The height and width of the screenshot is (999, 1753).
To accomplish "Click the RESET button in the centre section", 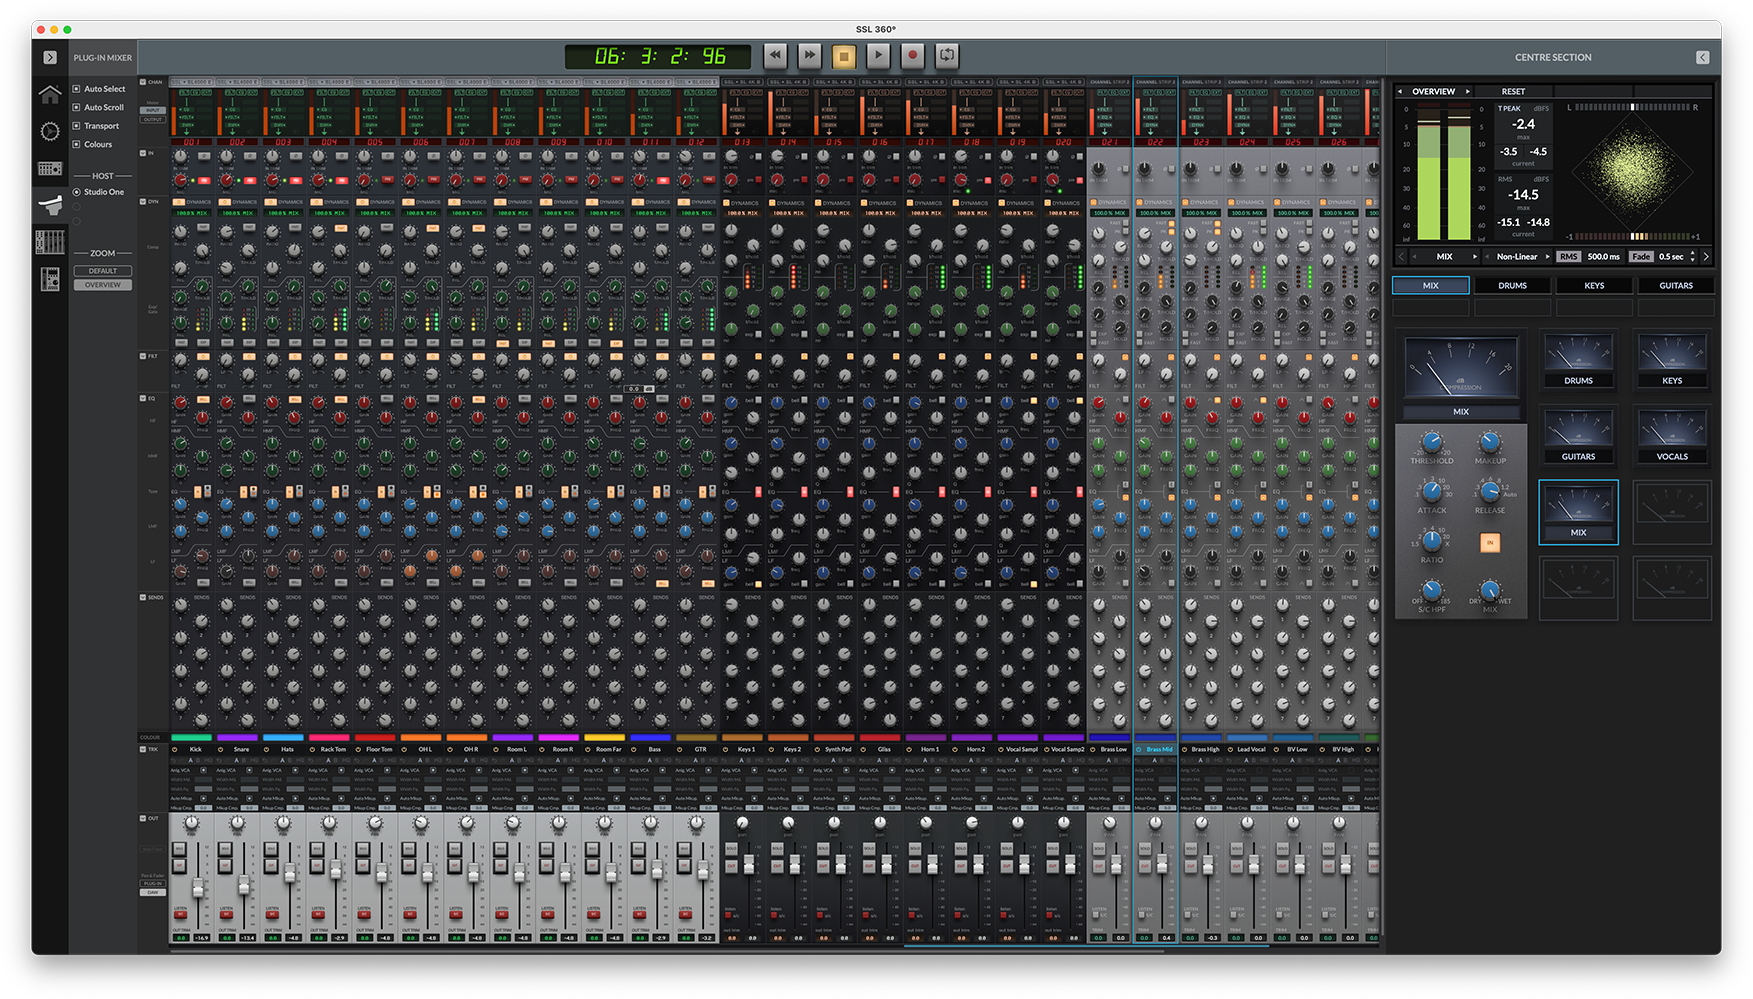I will [1513, 91].
